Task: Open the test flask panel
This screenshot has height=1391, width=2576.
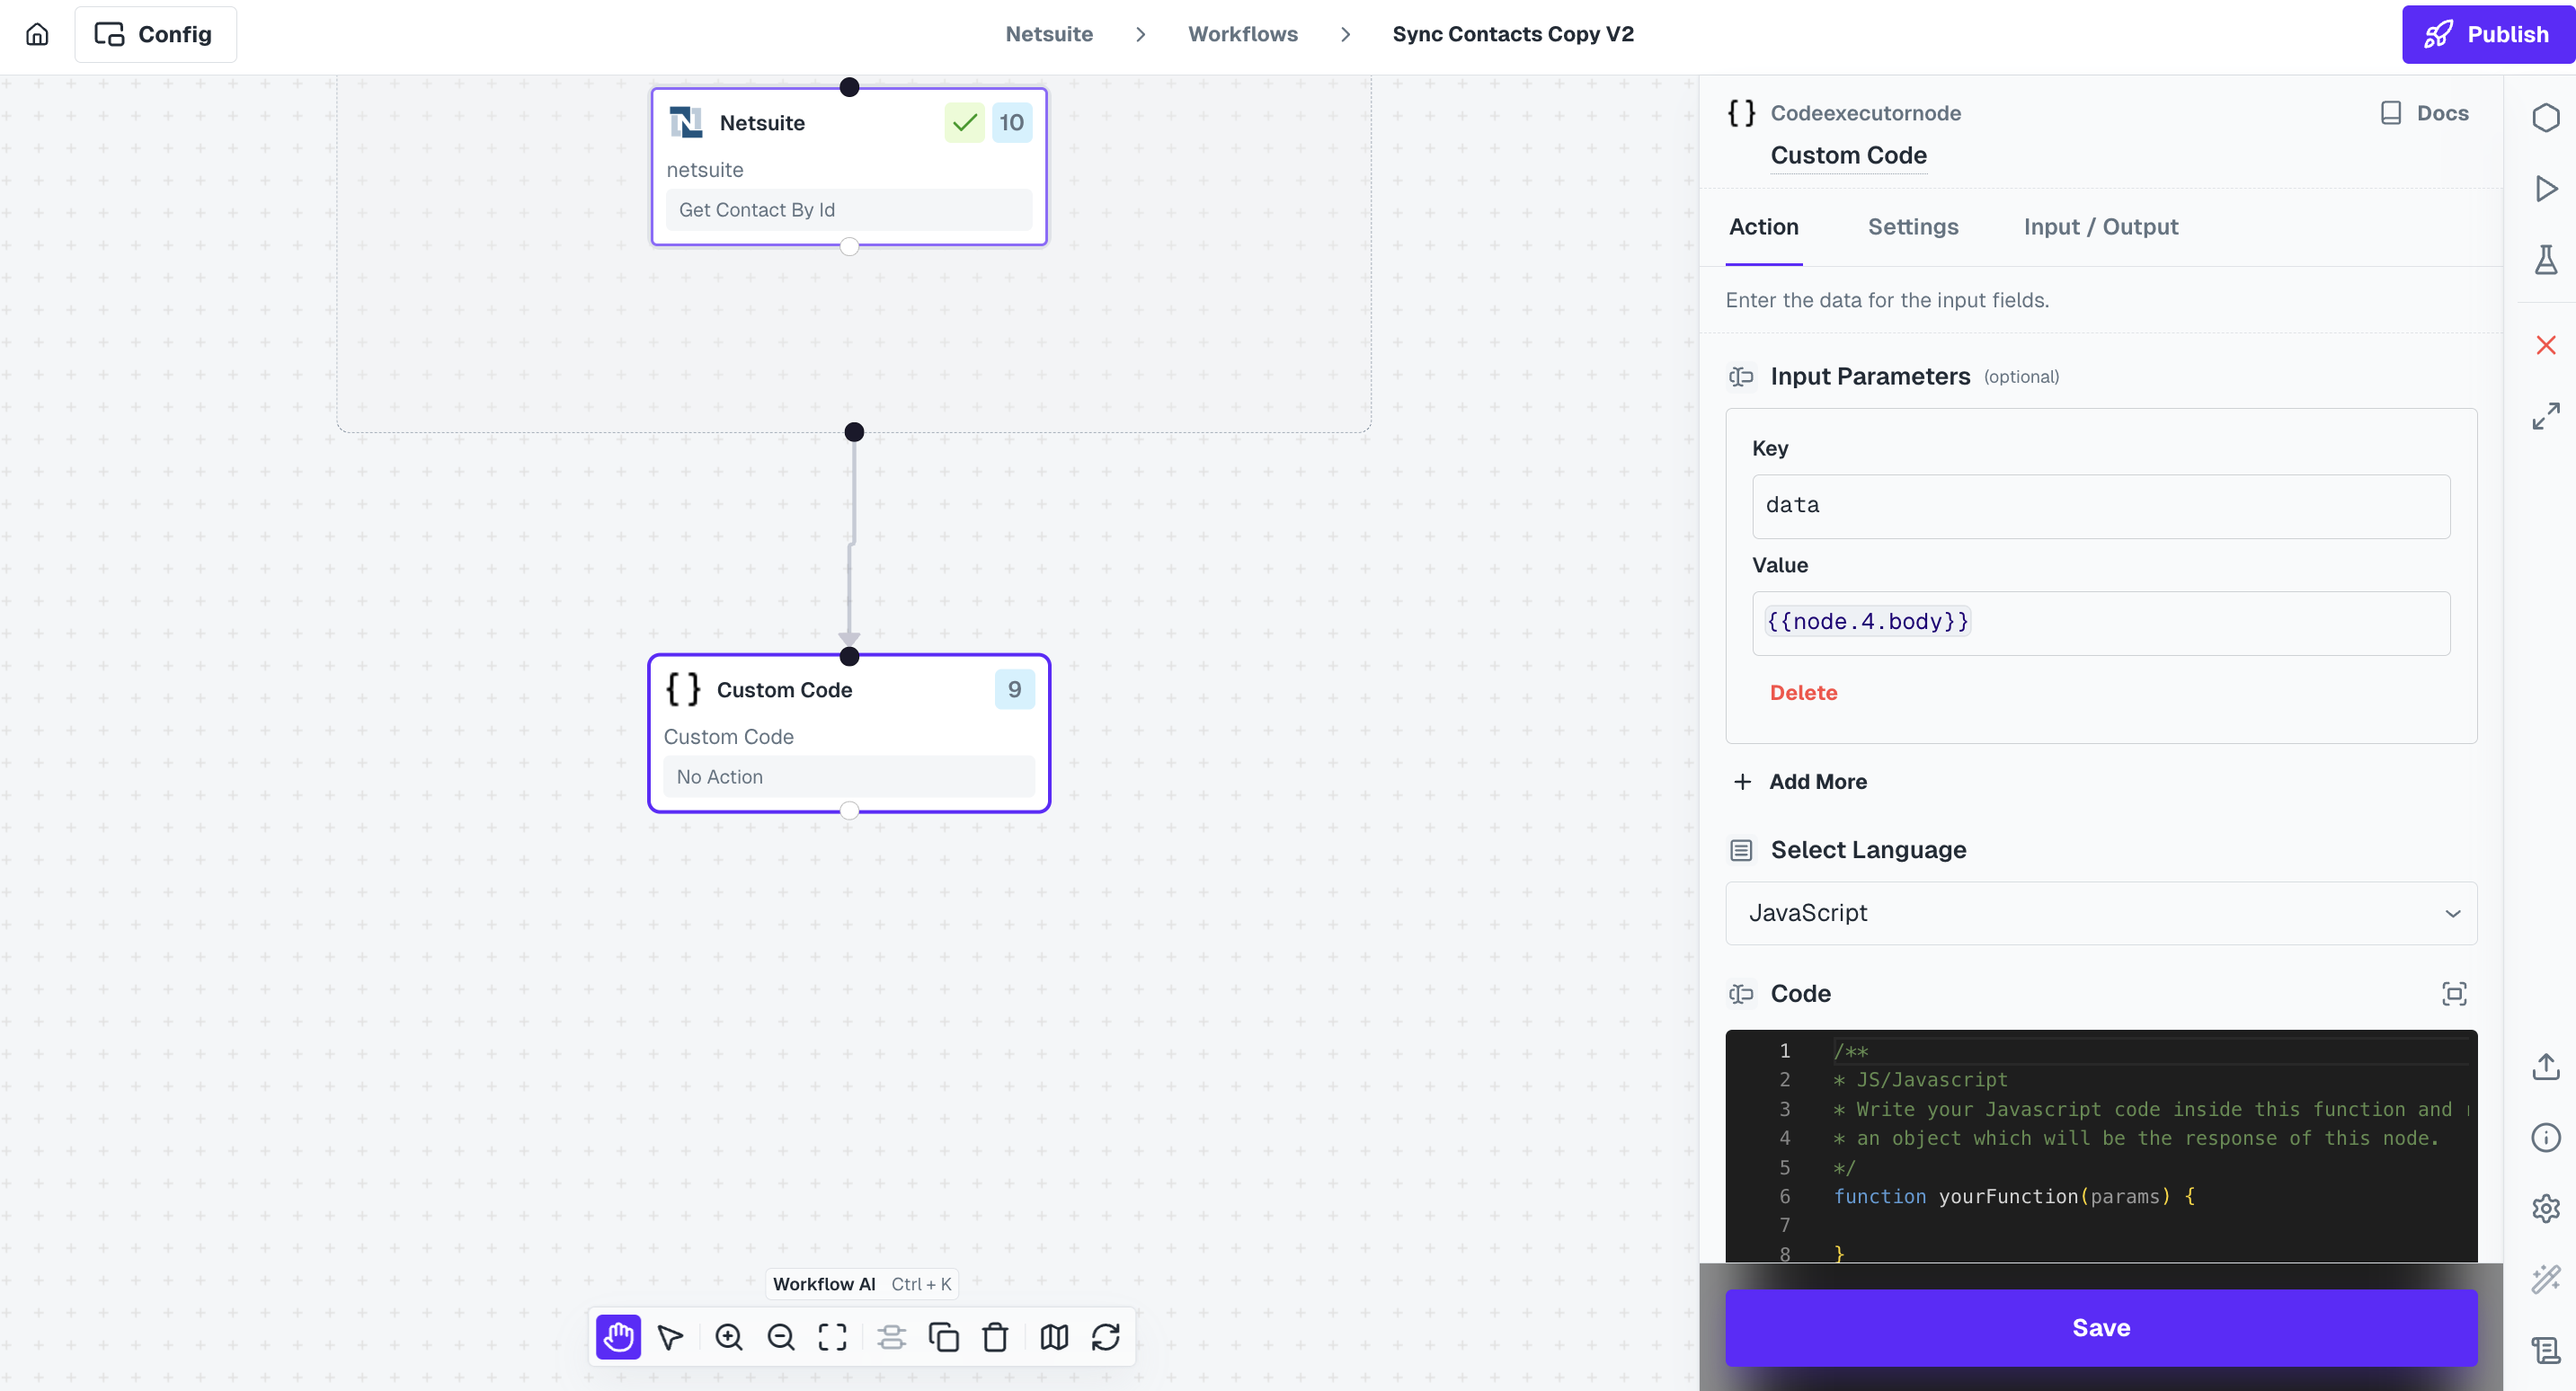Action: (x=2547, y=260)
